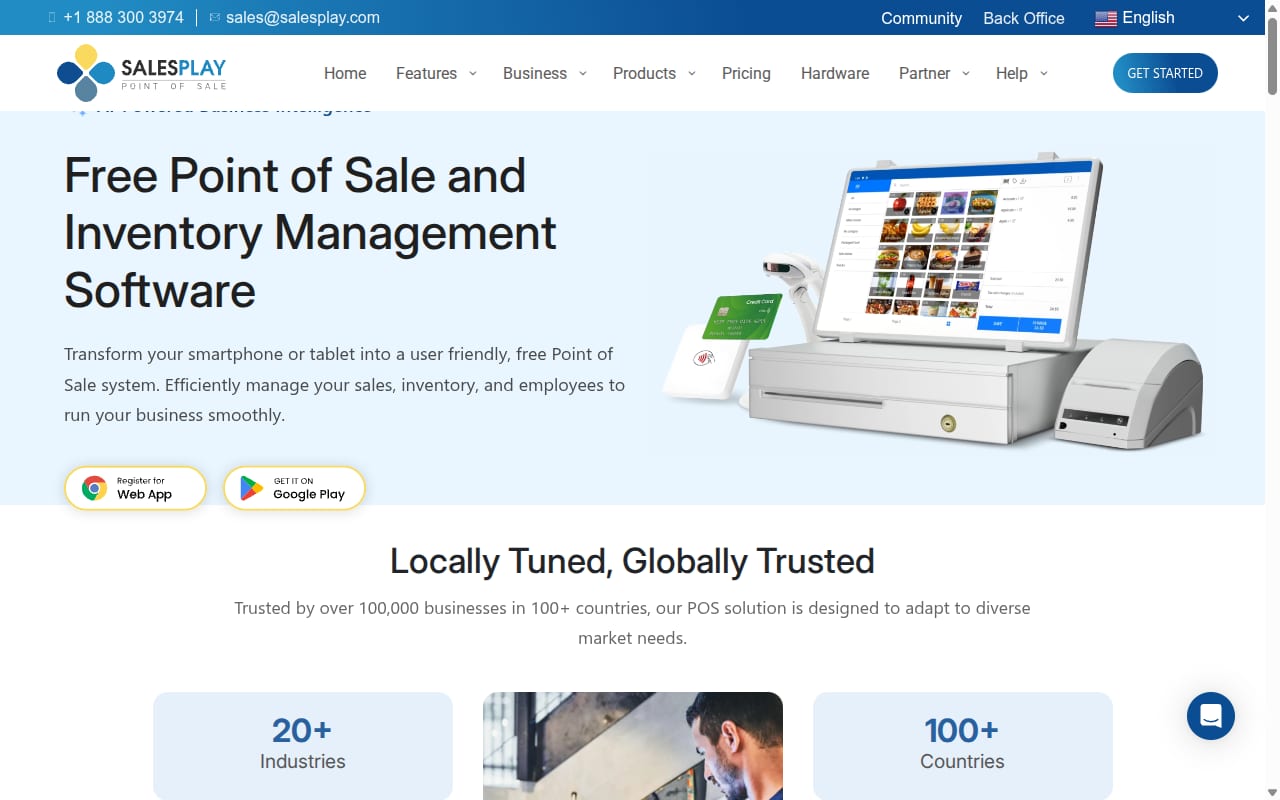The image size is (1280, 800).
Task: Click the 20+ Industries card
Action: 303,745
